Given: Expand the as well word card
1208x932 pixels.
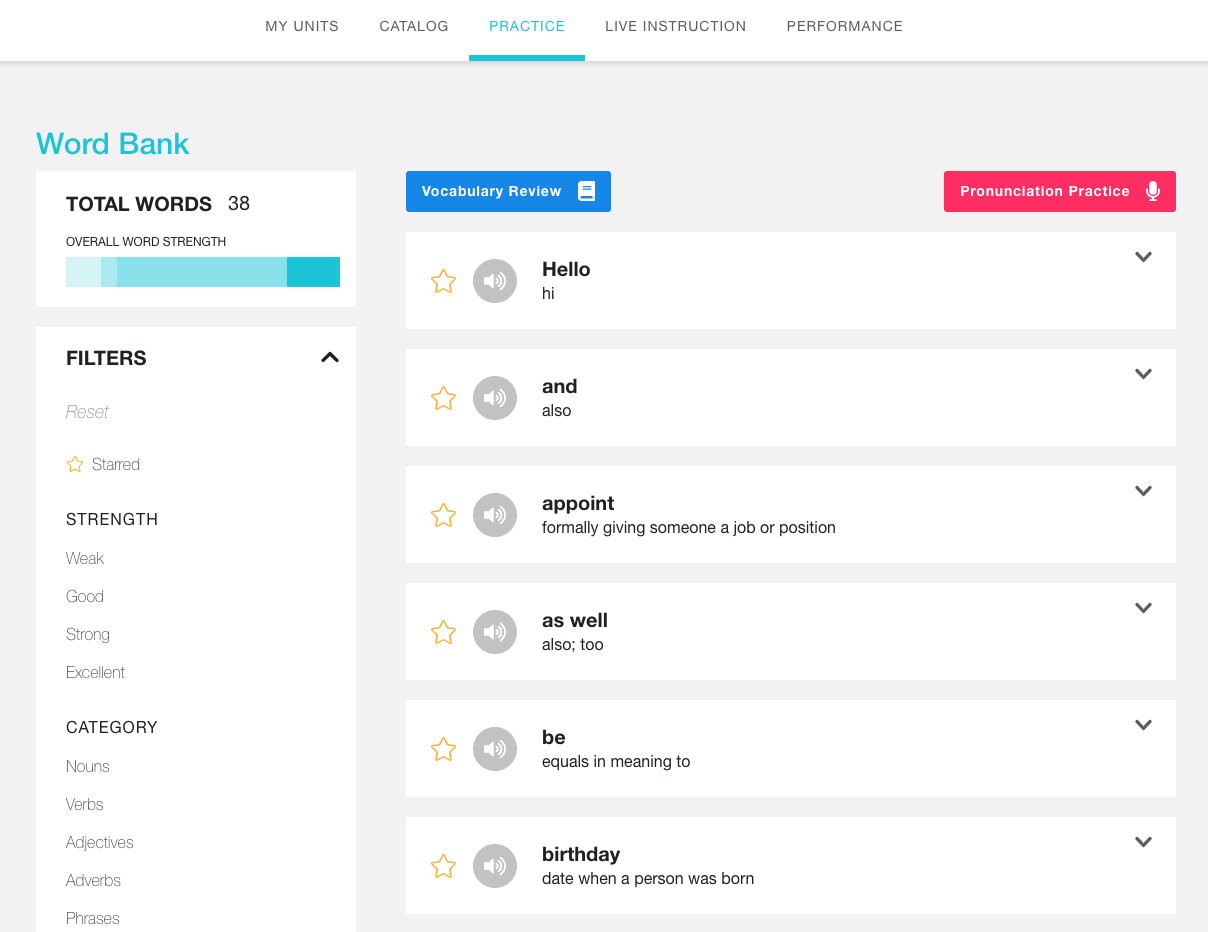Looking at the screenshot, I should tap(1144, 608).
